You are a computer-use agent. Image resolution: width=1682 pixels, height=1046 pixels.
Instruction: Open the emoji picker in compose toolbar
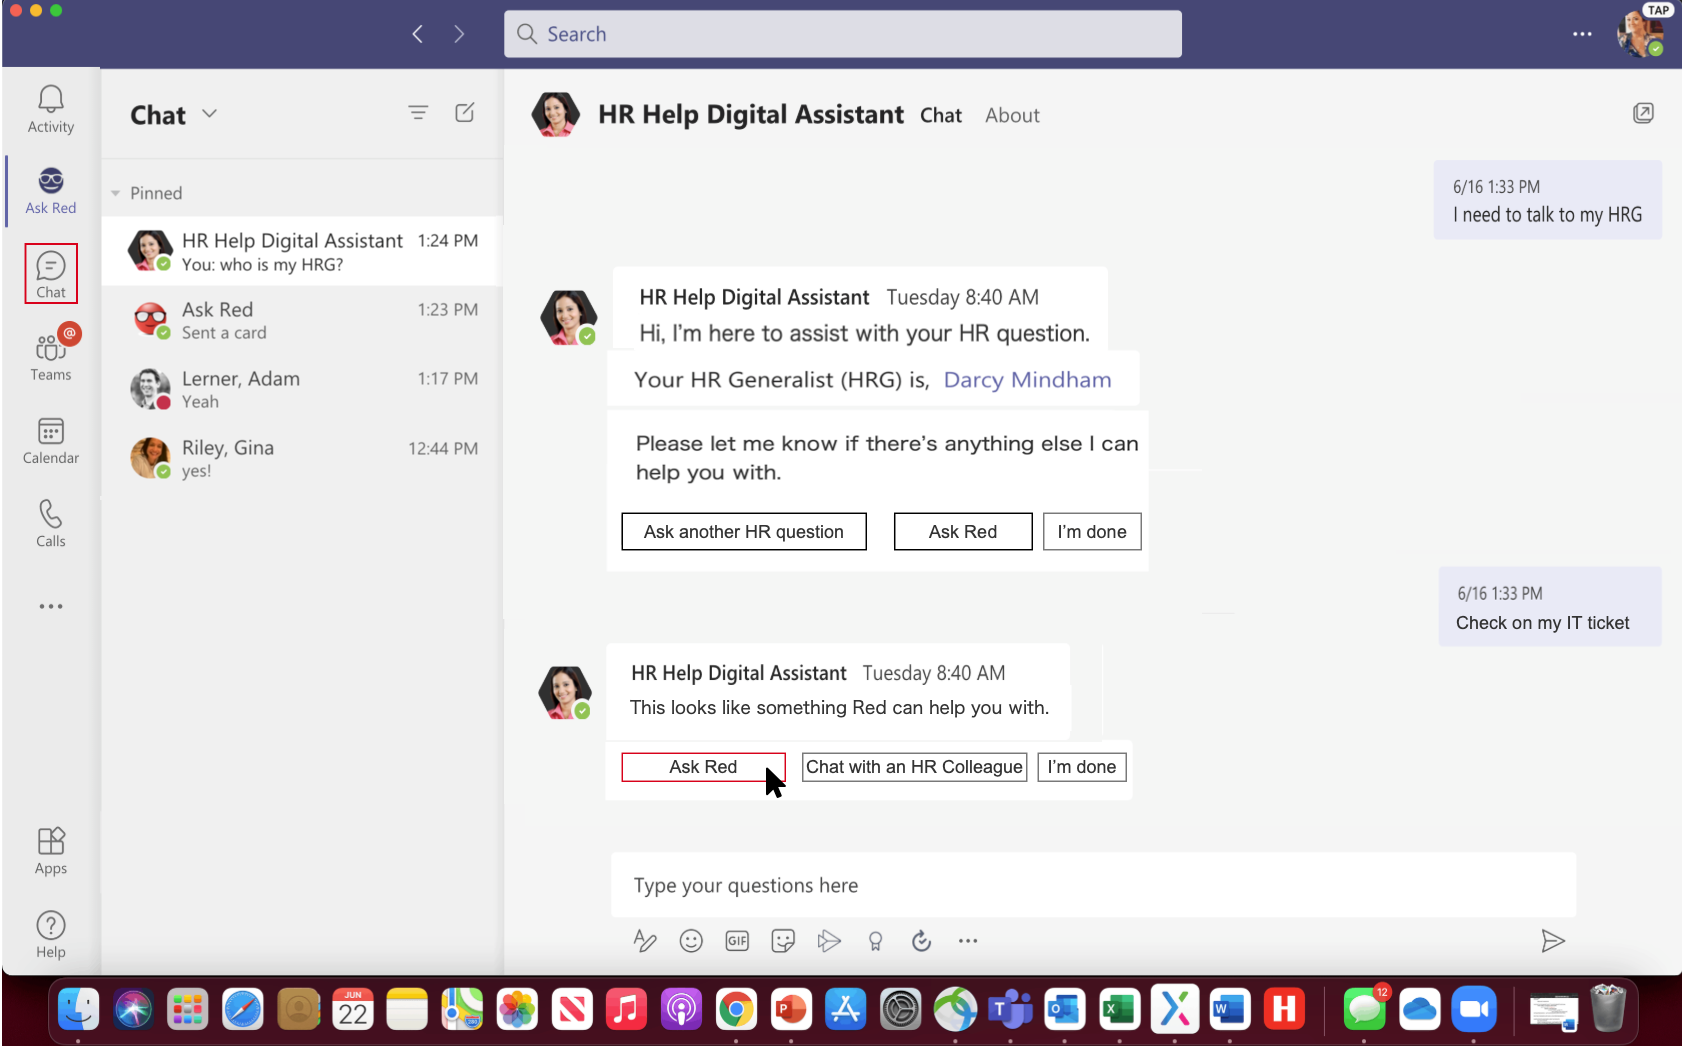pyautogui.click(x=691, y=941)
